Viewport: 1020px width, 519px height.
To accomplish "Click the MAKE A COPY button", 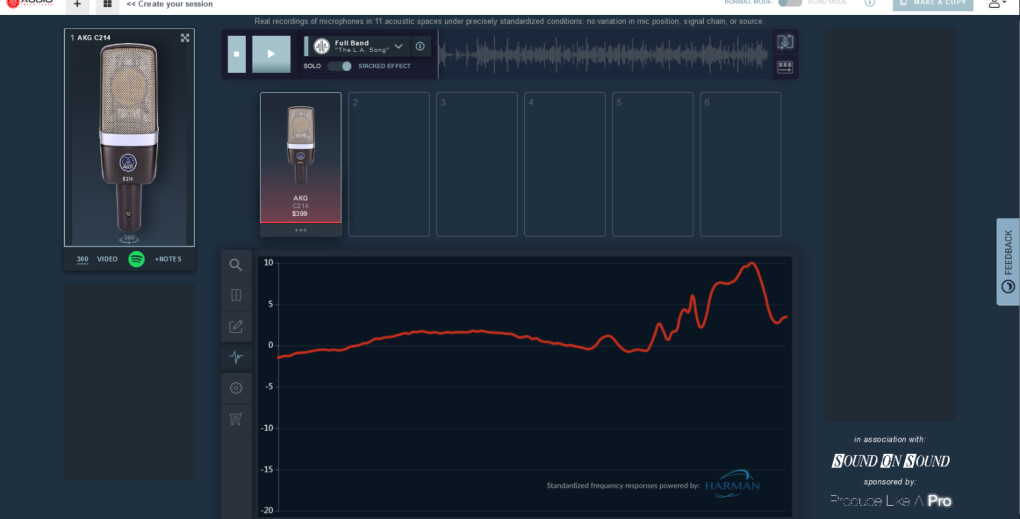I will (x=933, y=4).
